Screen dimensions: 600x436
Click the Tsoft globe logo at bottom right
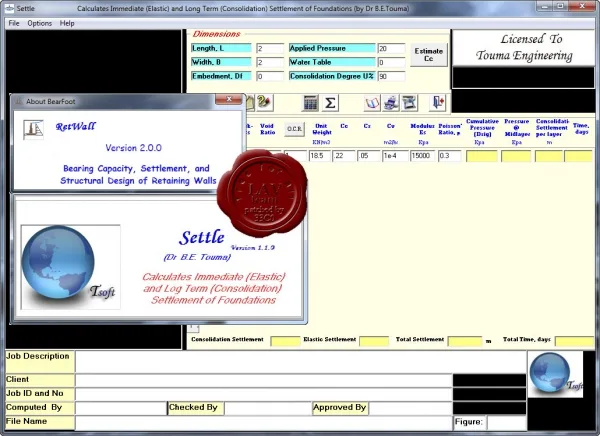tap(556, 374)
